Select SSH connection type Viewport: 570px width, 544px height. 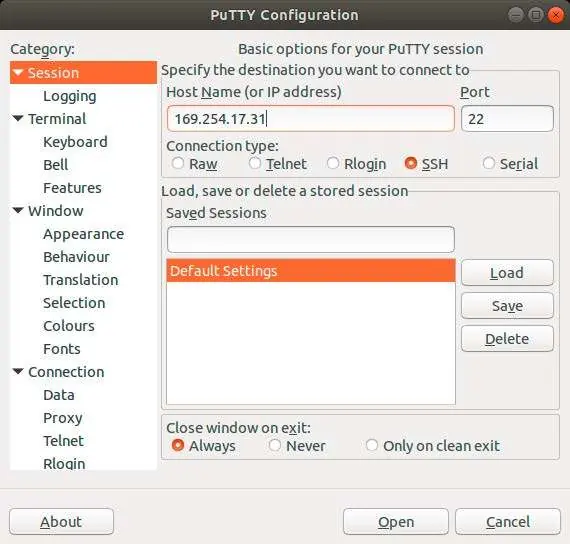coord(411,163)
